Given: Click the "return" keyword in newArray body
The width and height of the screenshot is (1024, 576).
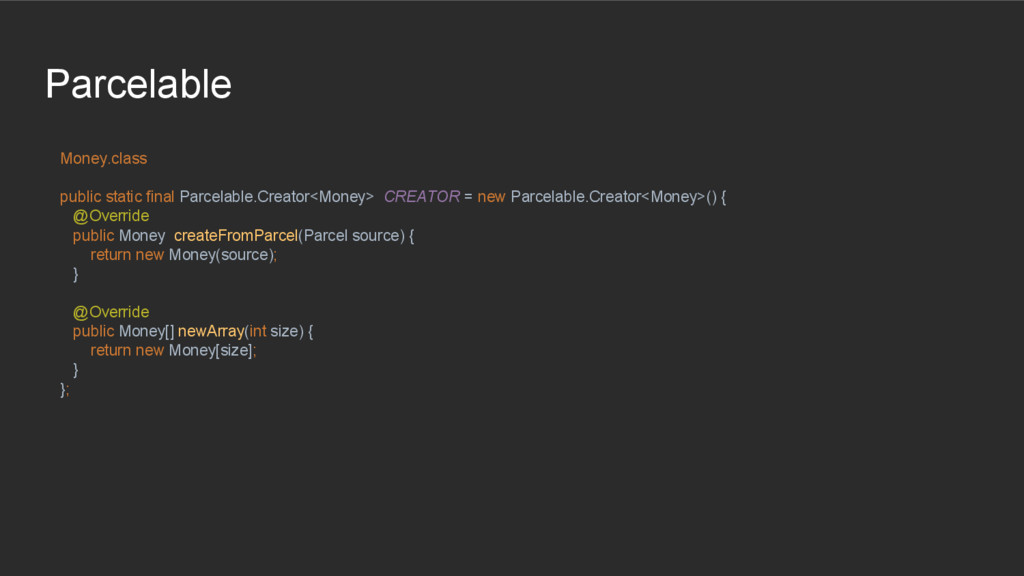Looking at the screenshot, I should [110, 350].
